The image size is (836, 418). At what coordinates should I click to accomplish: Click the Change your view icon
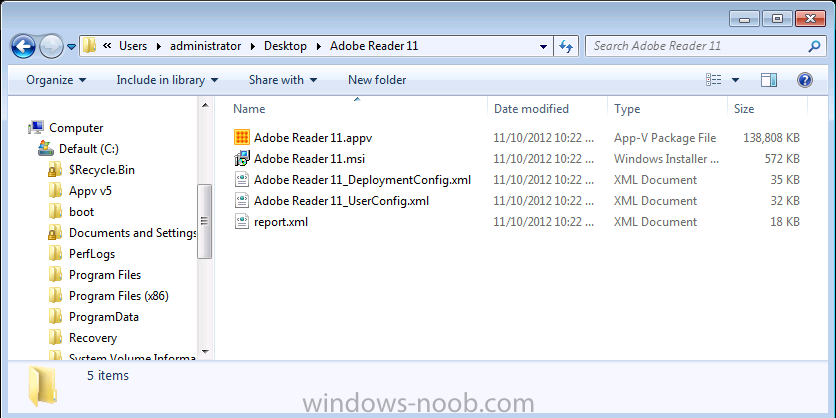click(714, 80)
